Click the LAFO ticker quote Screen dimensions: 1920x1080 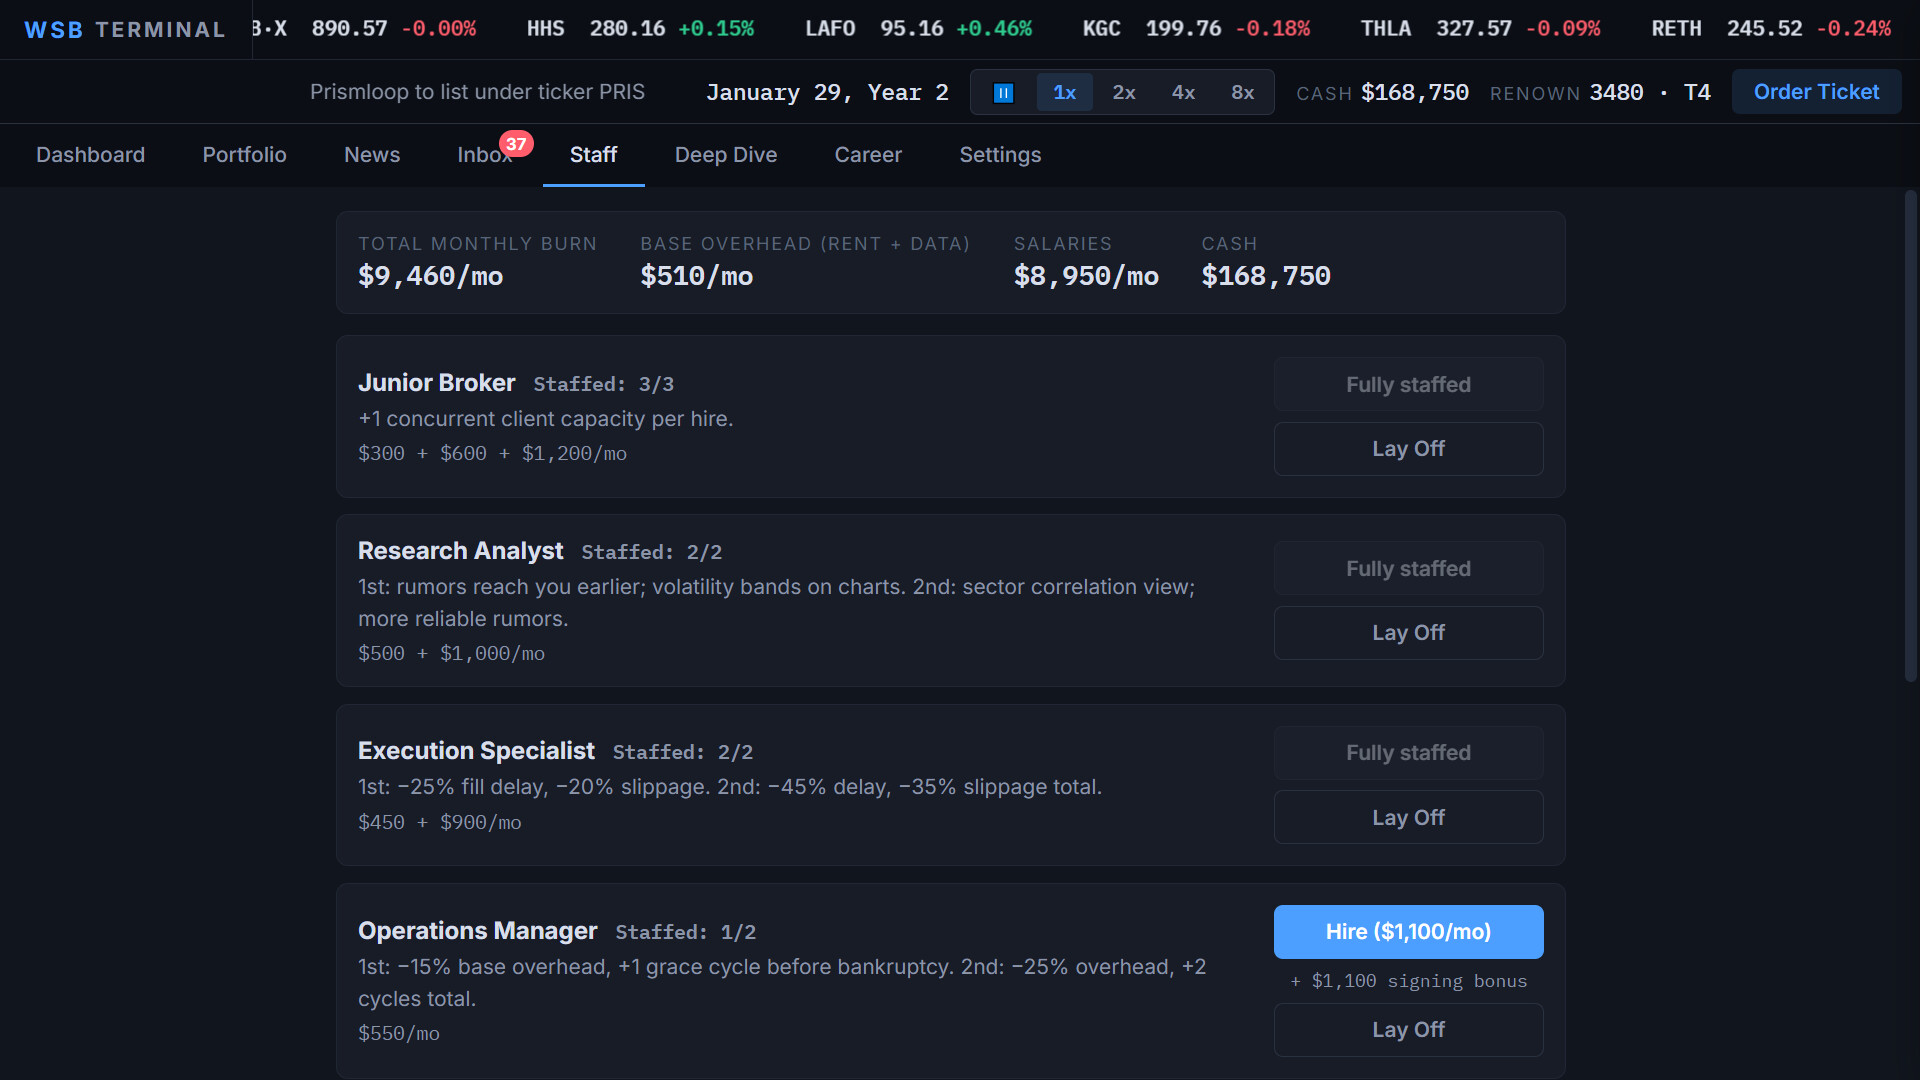click(x=918, y=29)
